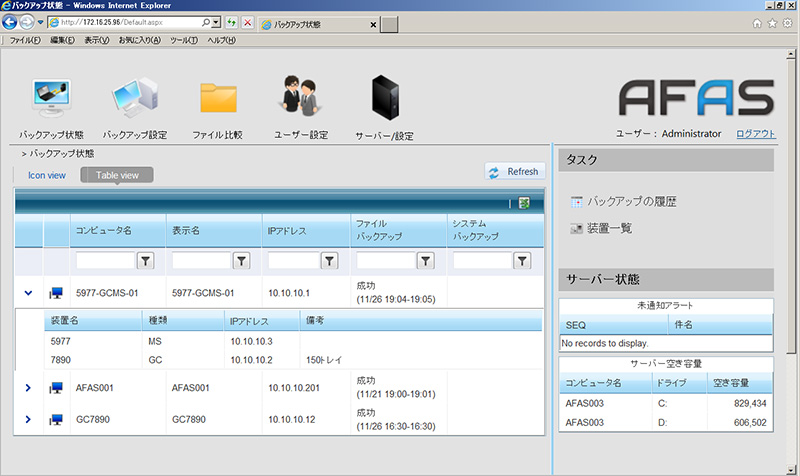The width and height of the screenshot is (800, 476).
Task: Focus the IPアドレス filter input
Action: click(293, 261)
